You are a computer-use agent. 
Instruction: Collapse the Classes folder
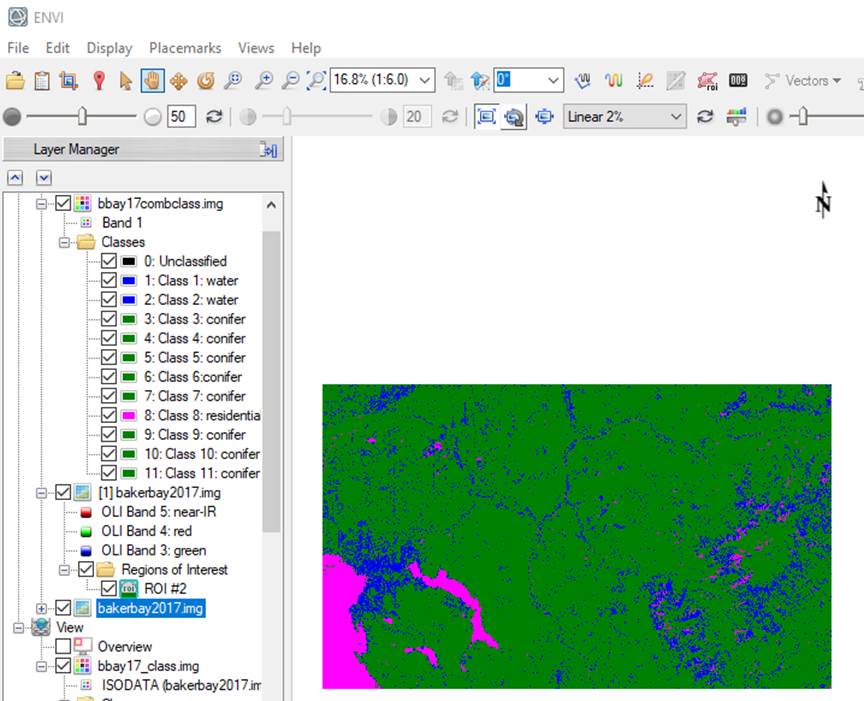coord(64,242)
